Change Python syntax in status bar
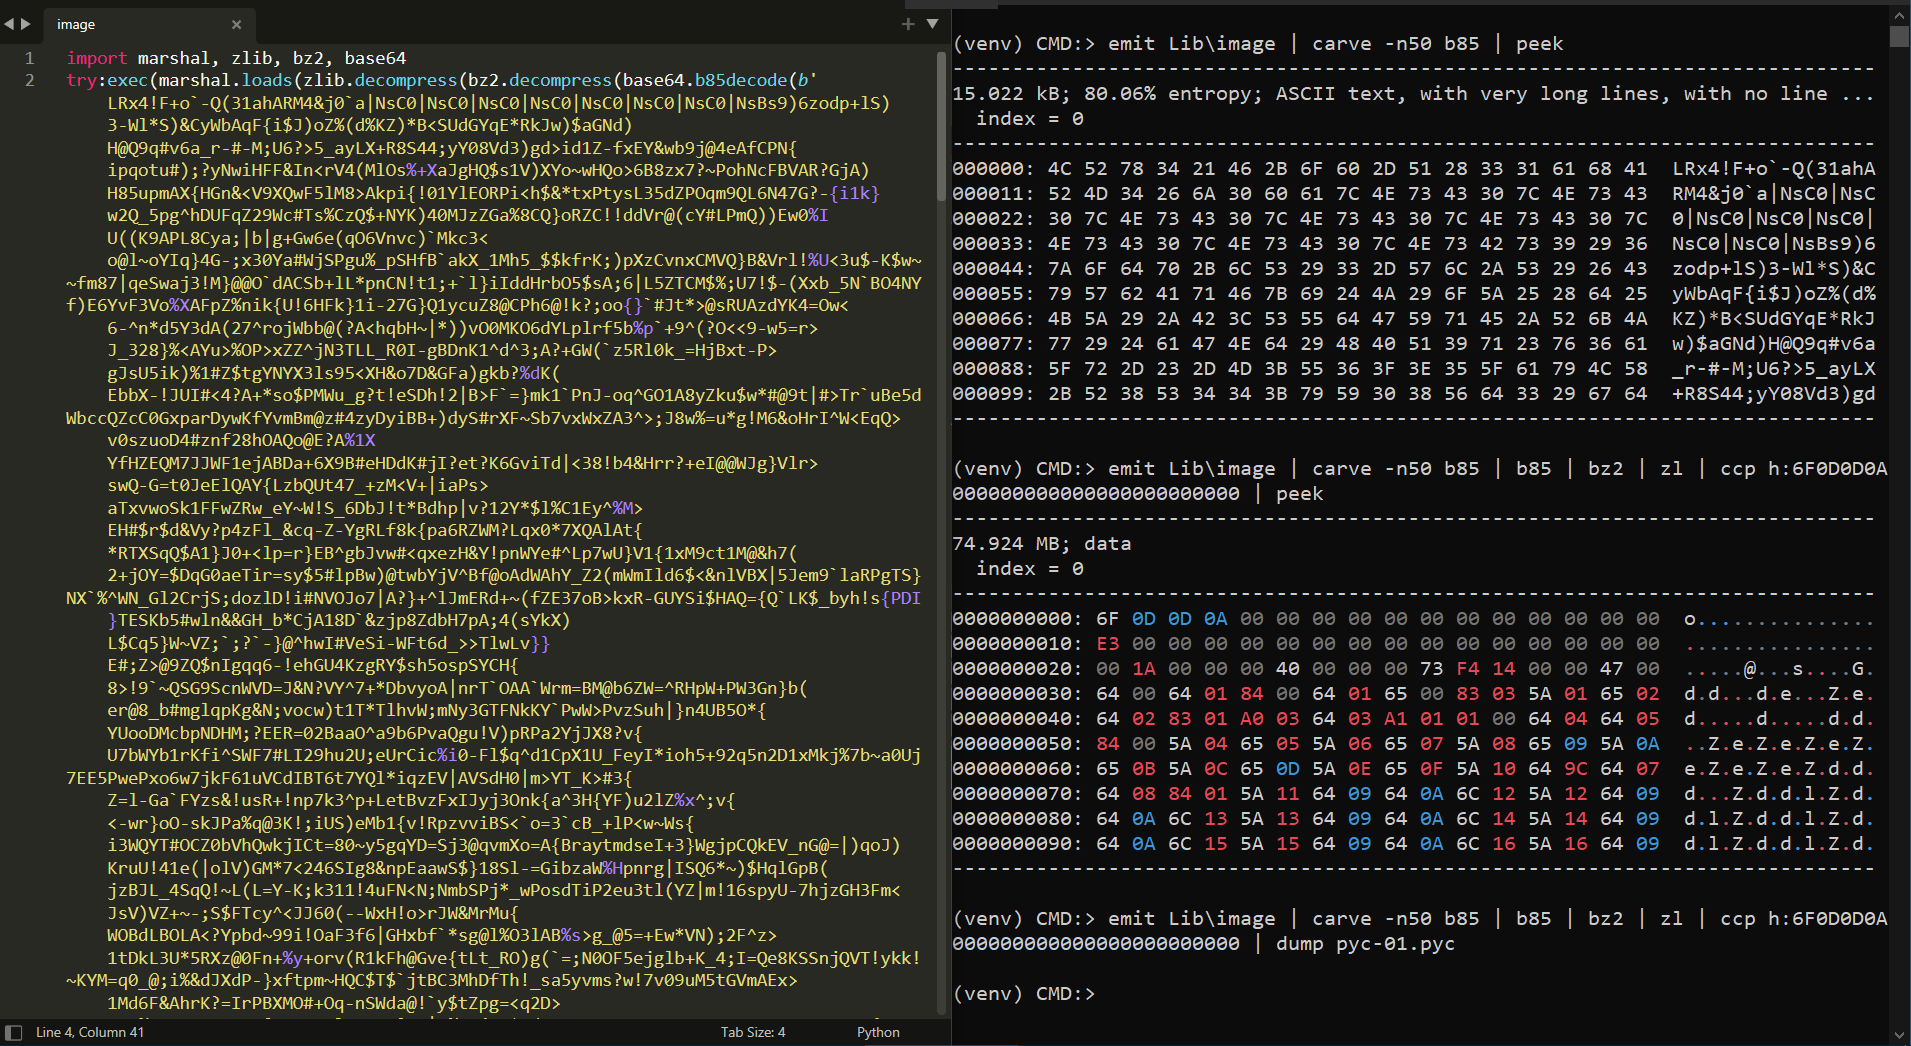 878,1032
